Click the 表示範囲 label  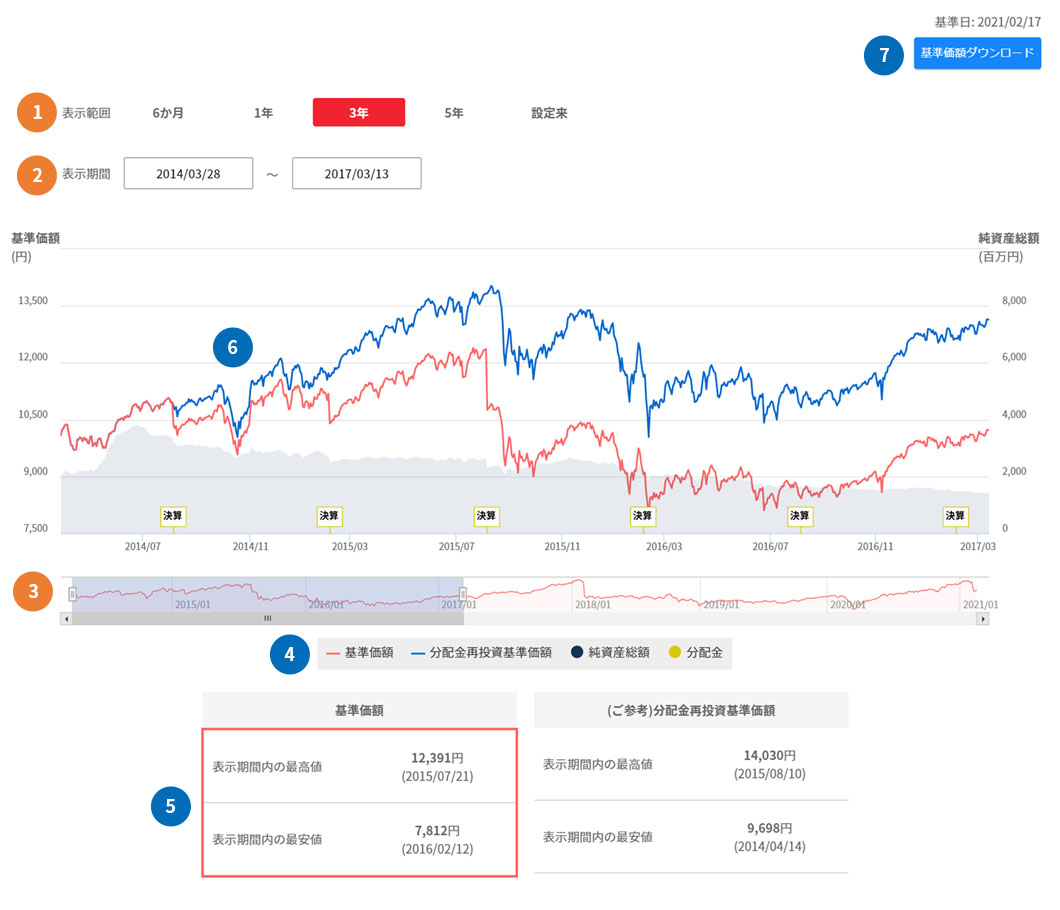(86, 113)
